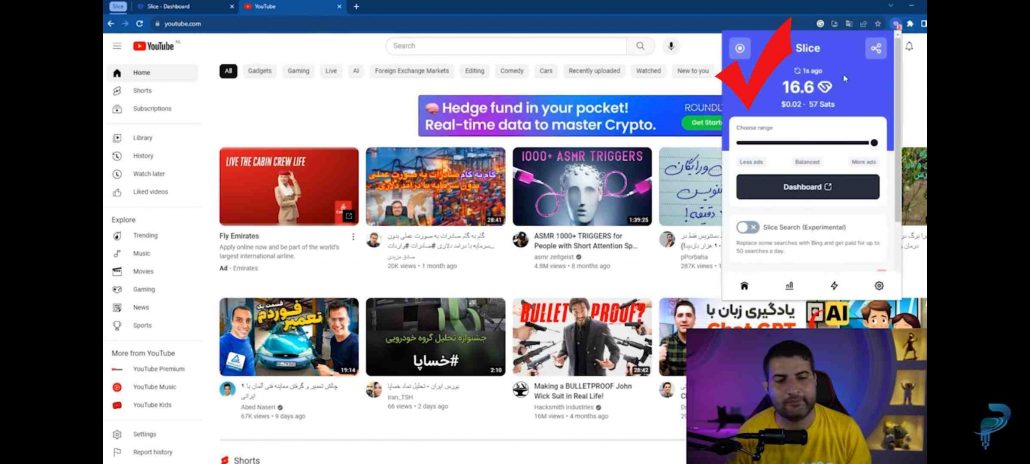Screen dimensions: 1030x464
Task: Open options menu for Fly Emirates ad
Action: (353, 237)
